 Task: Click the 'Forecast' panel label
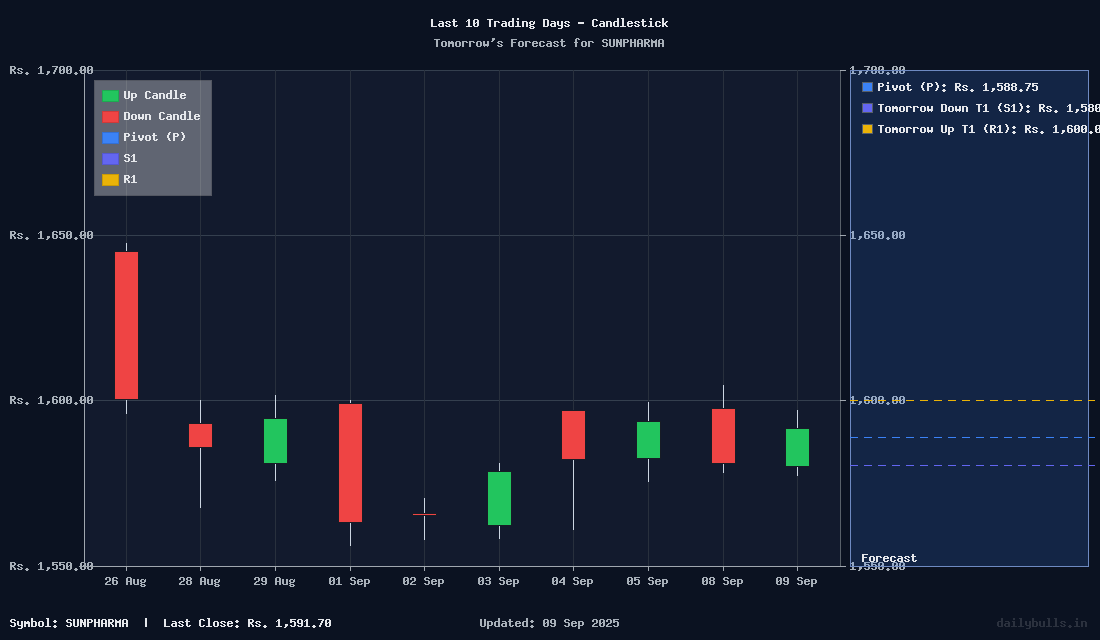[889, 558]
